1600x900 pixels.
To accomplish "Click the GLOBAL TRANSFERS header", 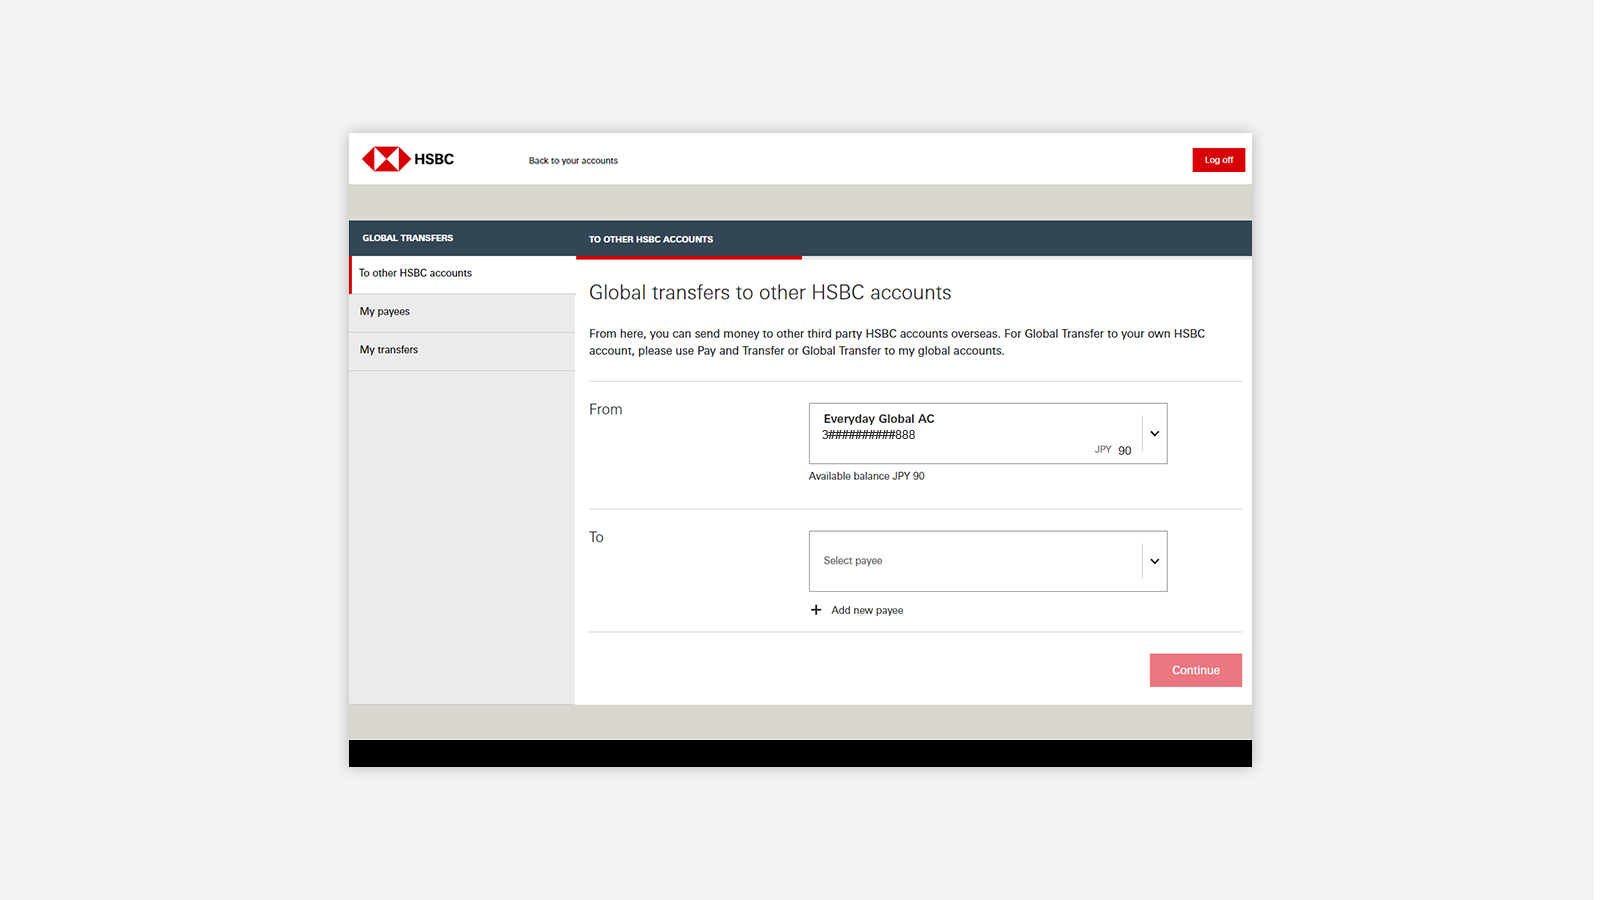I will [408, 238].
